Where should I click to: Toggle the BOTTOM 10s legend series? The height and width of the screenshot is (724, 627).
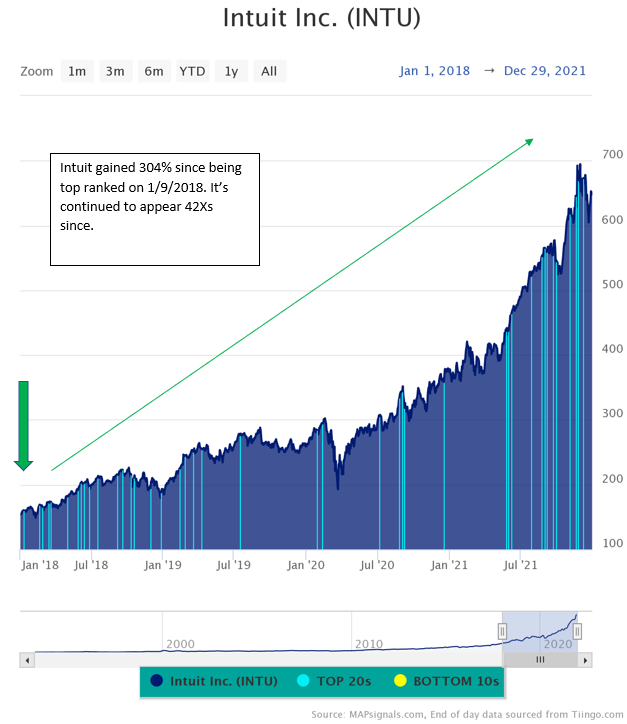tap(446, 681)
